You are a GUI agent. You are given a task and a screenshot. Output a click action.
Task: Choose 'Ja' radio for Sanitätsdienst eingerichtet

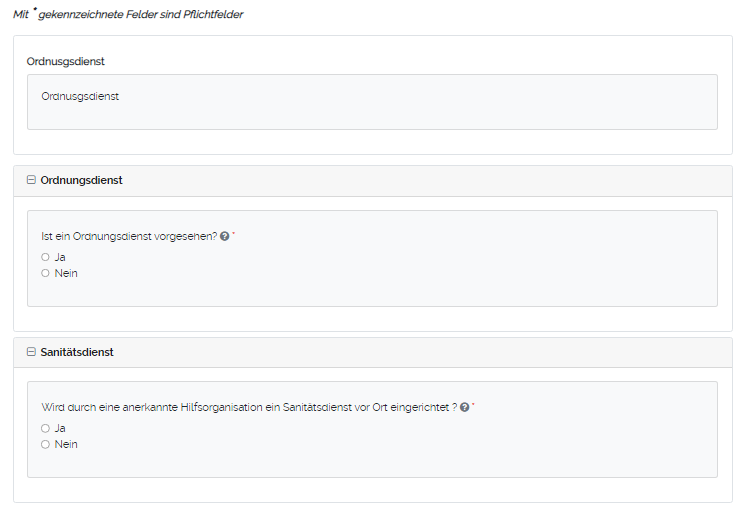[45, 428]
